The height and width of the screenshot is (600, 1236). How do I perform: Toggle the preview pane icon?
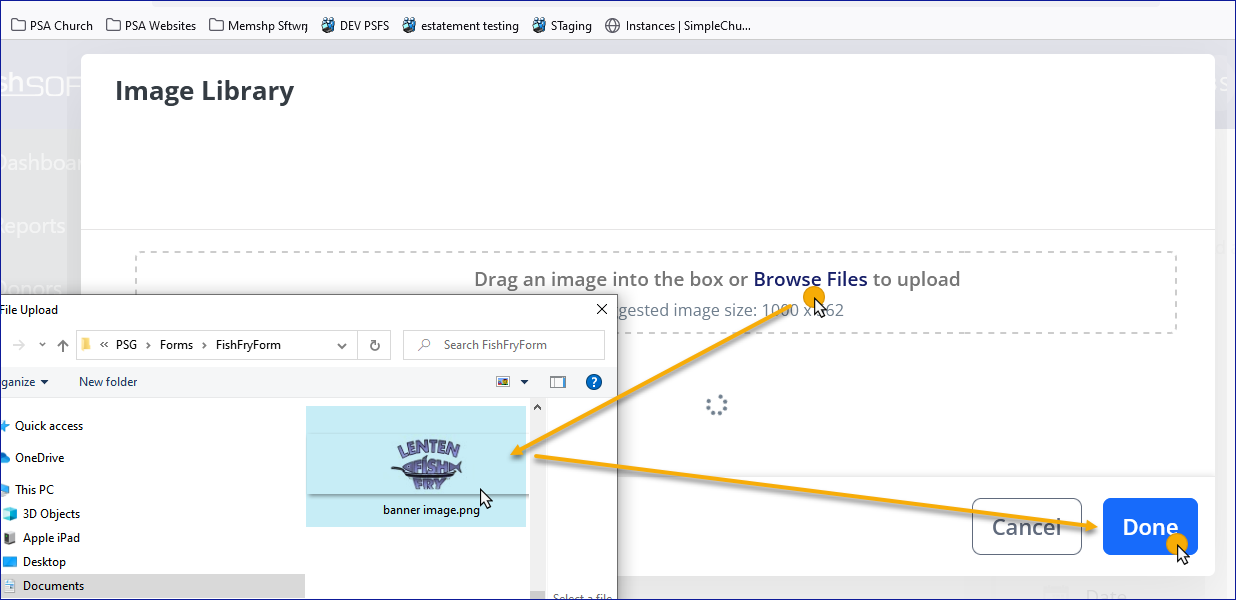(558, 382)
